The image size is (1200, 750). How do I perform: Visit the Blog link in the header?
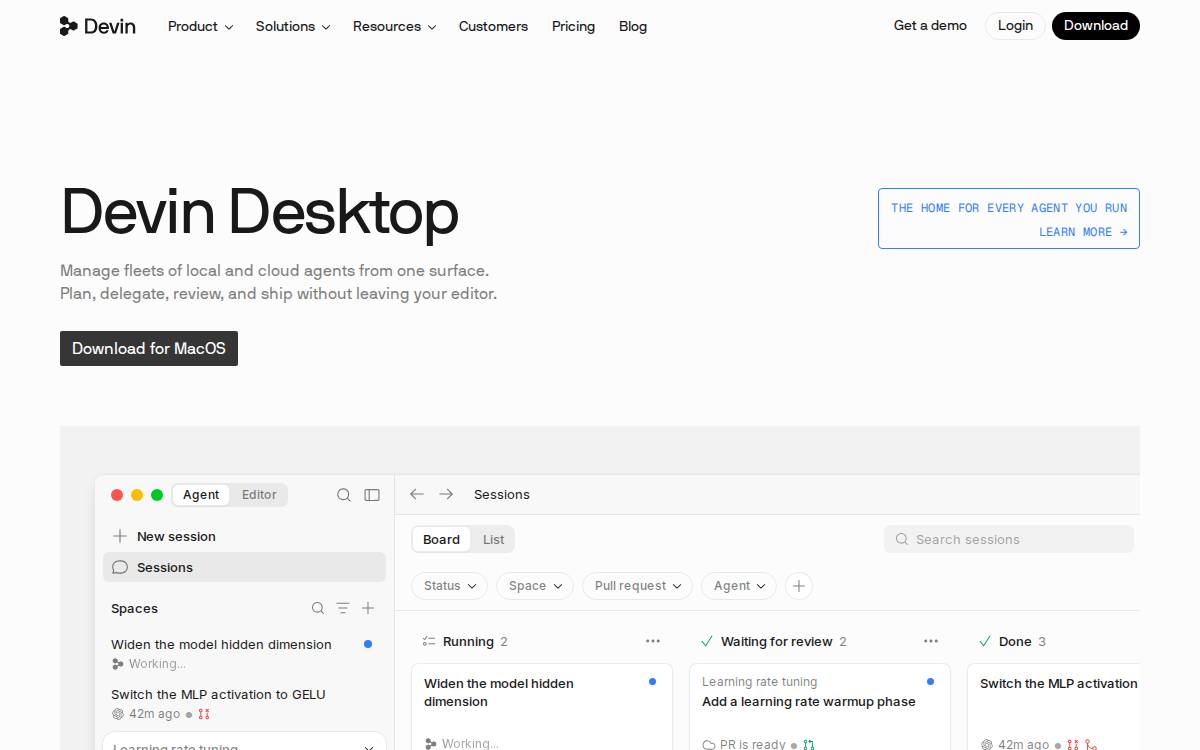click(633, 26)
